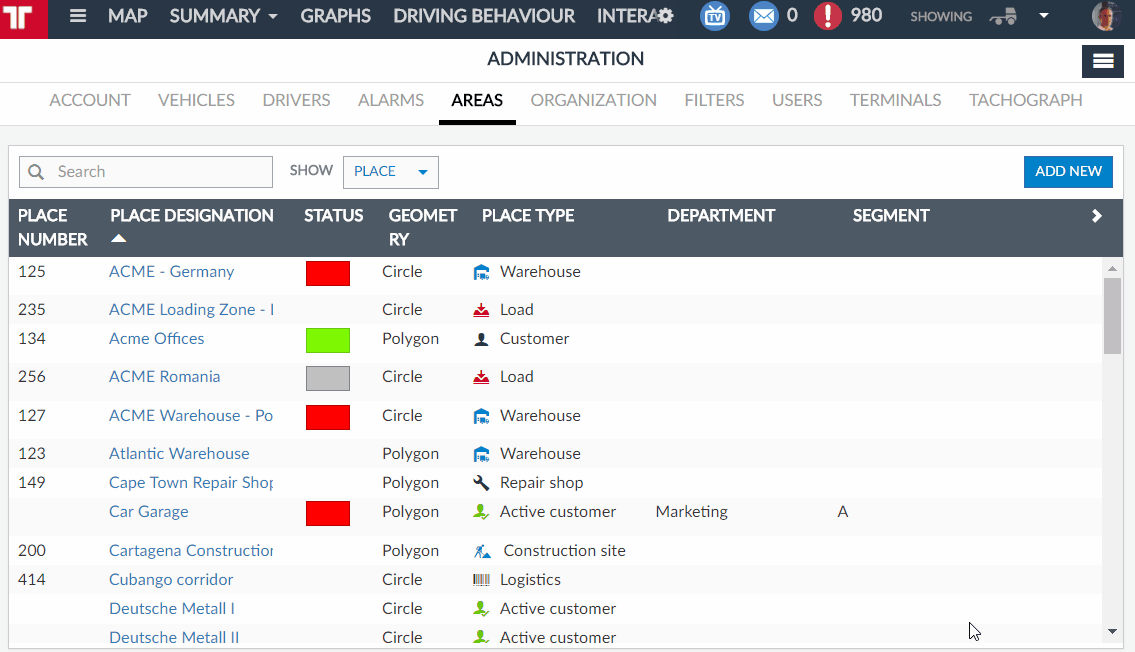
Task: Open the Show Place dropdown
Action: tap(390, 172)
